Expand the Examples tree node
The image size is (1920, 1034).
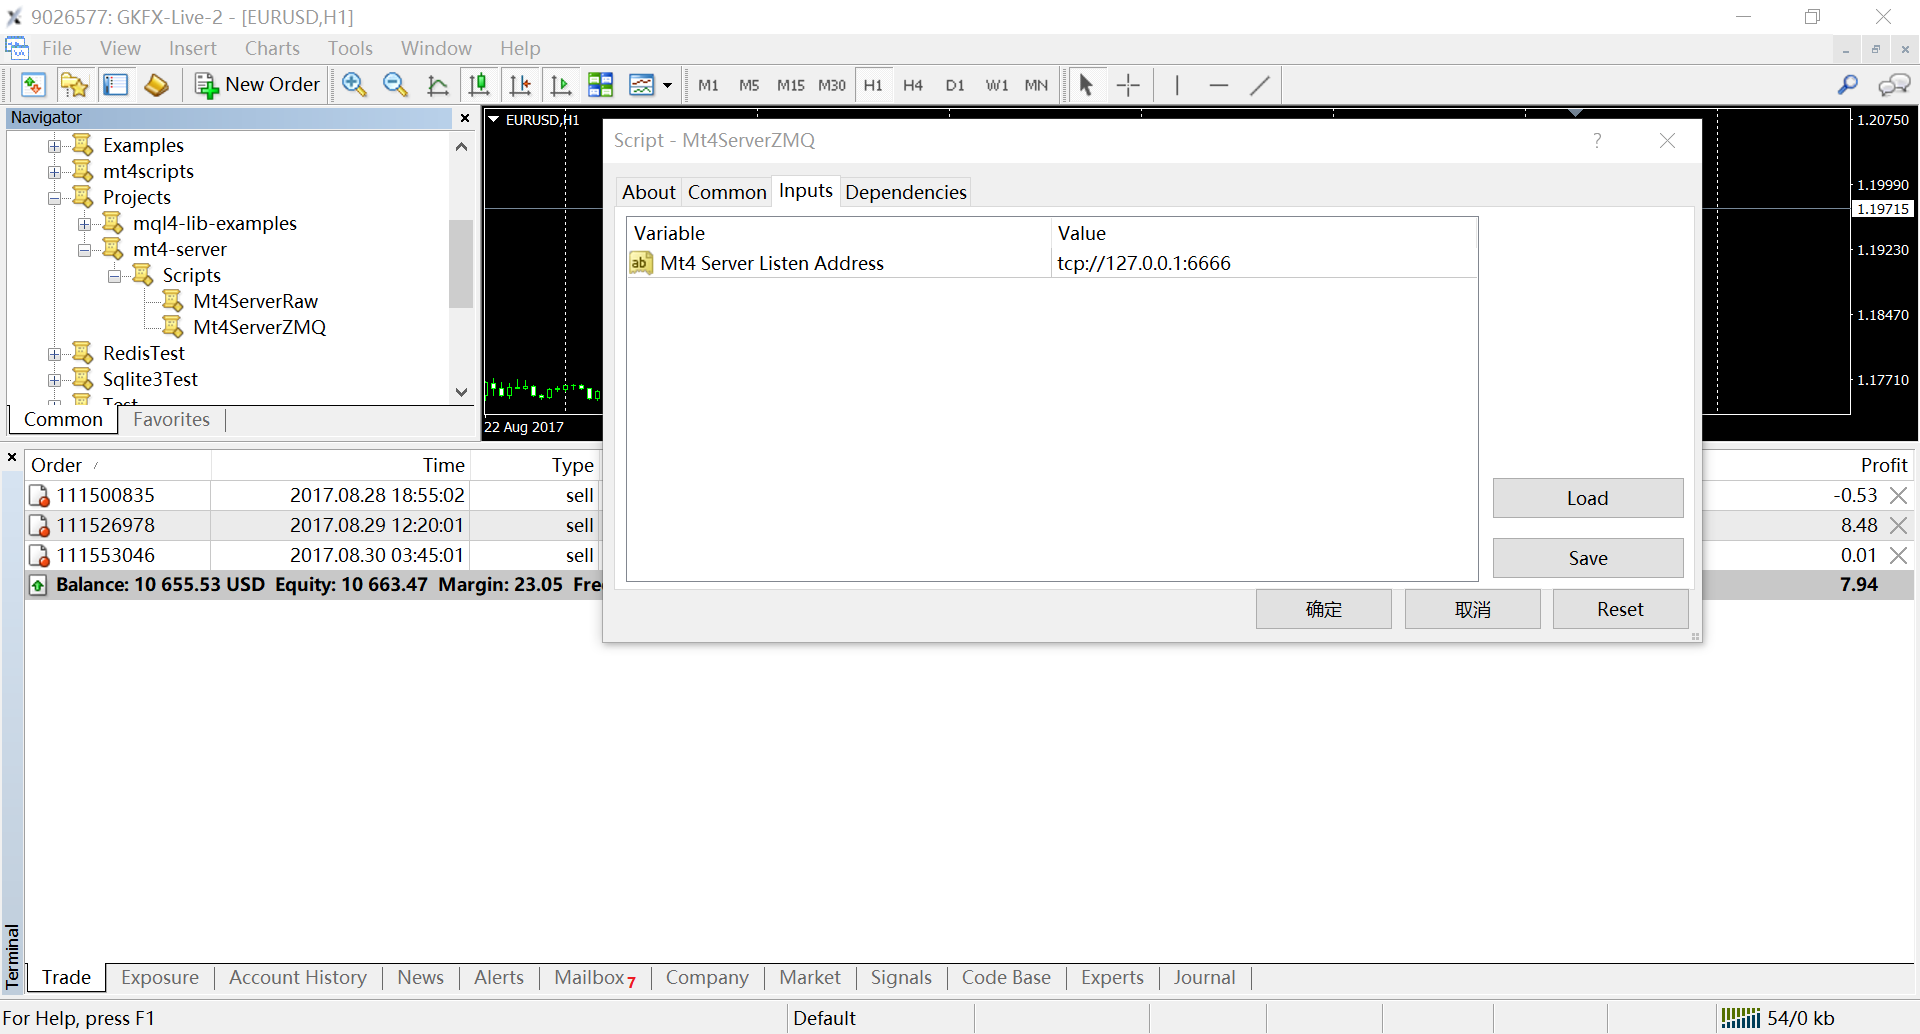coord(54,146)
